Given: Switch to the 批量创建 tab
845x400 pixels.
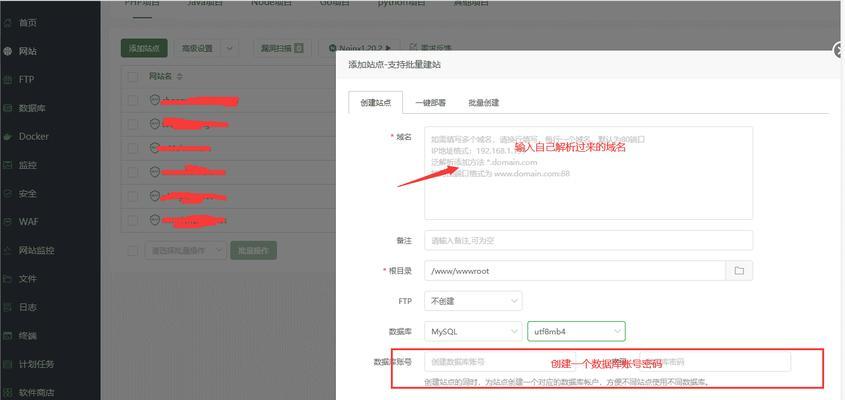Looking at the screenshot, I should coord(483,102).
